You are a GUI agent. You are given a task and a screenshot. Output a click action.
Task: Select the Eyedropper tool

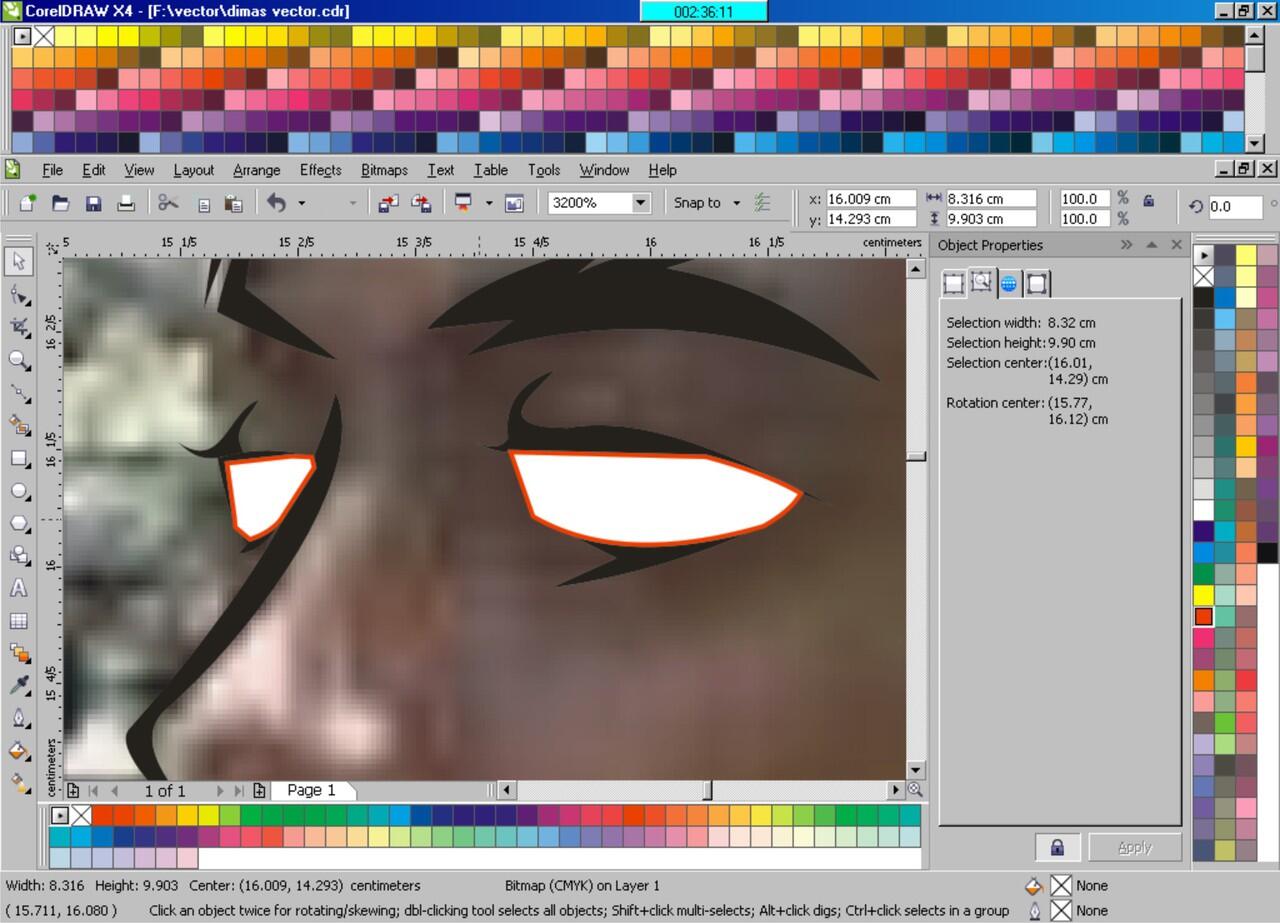click(x=19, y=686)
